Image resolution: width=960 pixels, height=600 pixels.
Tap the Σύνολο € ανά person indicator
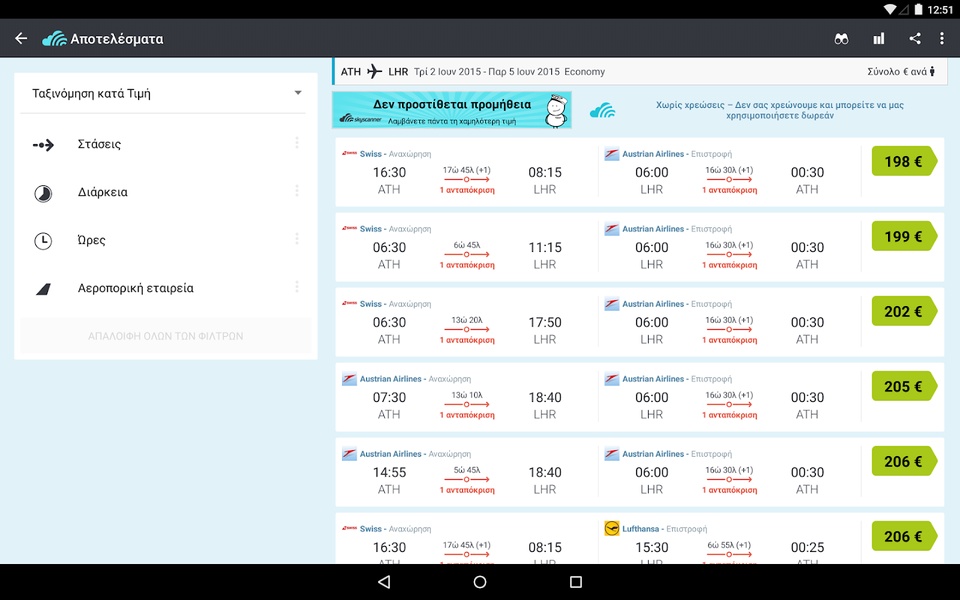coord(901,72)
